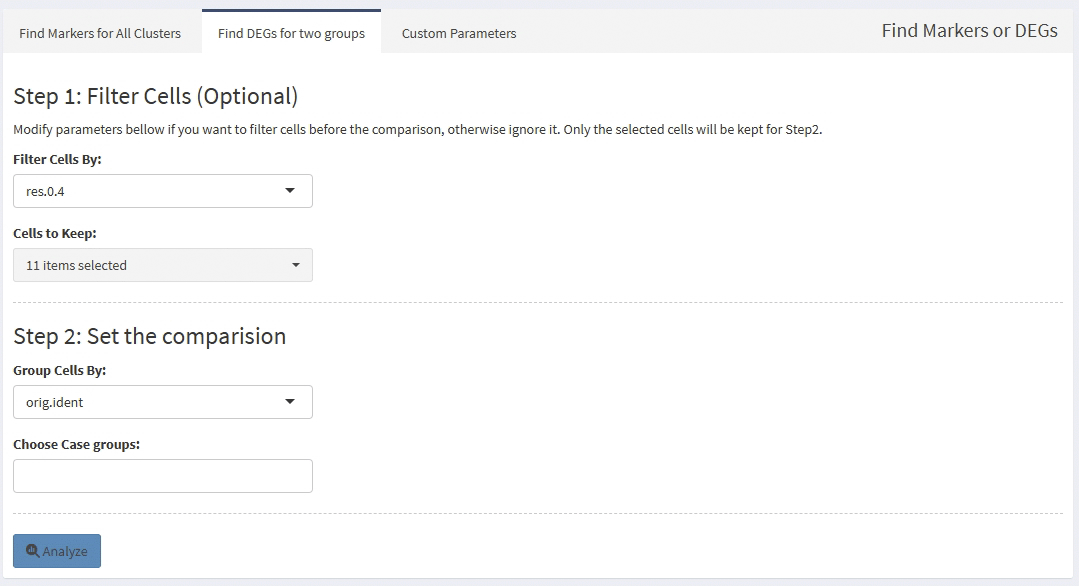Click the magnifier icon on Analyze button
1079x586 pixels.
pos(33,551)
